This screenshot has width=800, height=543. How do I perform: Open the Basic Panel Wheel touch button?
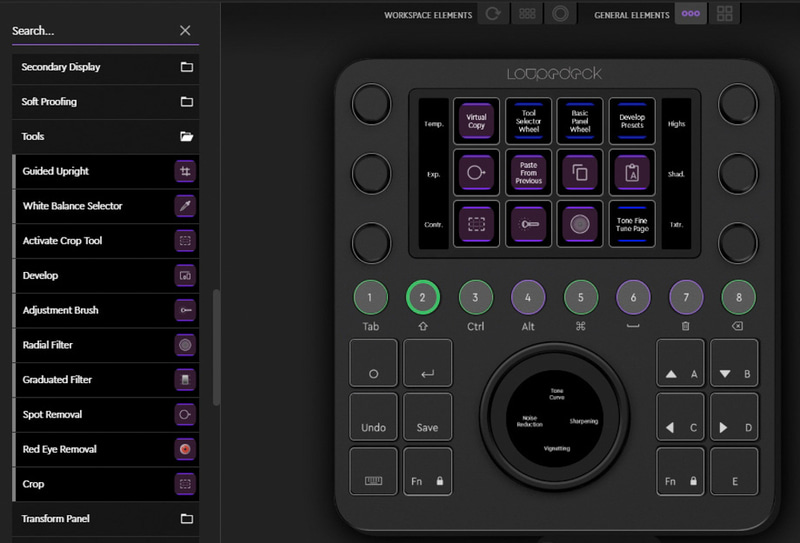(x=580, y=121)
